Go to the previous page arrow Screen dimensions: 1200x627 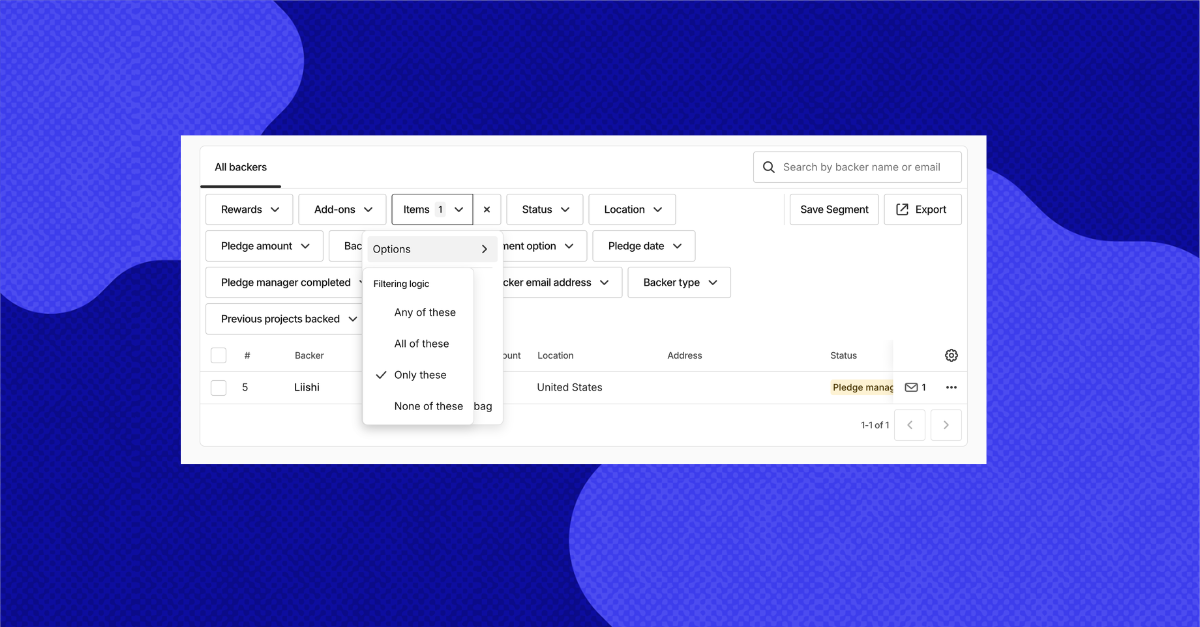(x=909, y=425)
